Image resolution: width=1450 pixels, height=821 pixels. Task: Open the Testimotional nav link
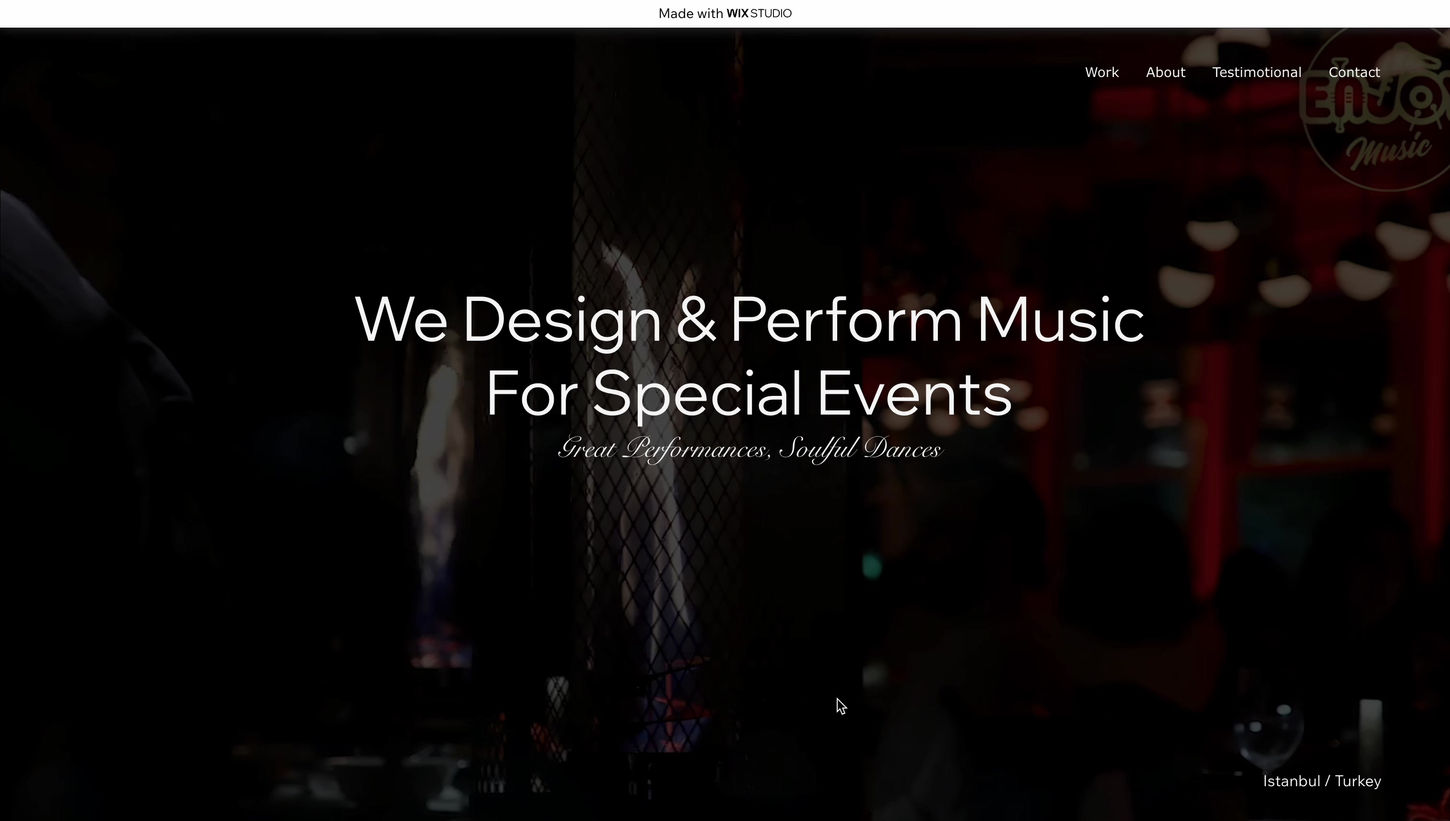pos(1256,72)
